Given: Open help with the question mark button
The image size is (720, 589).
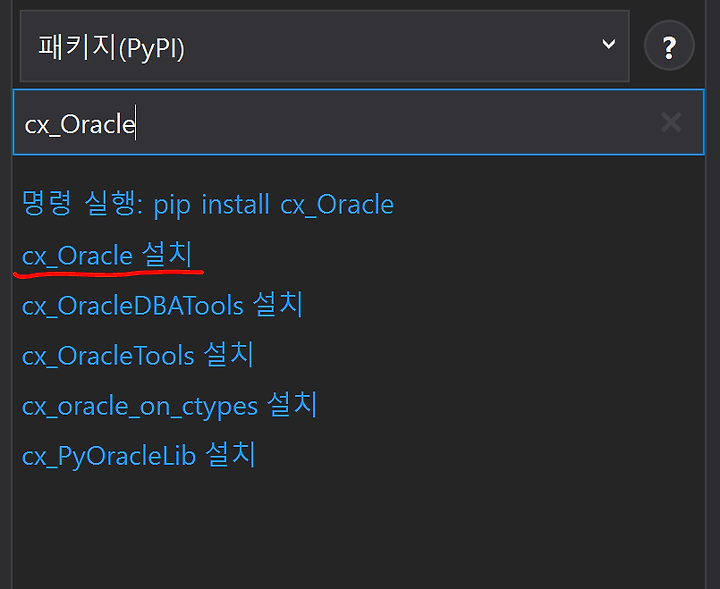Looking at the screenshot, I should pyautogui.click(x=669, y=45).
